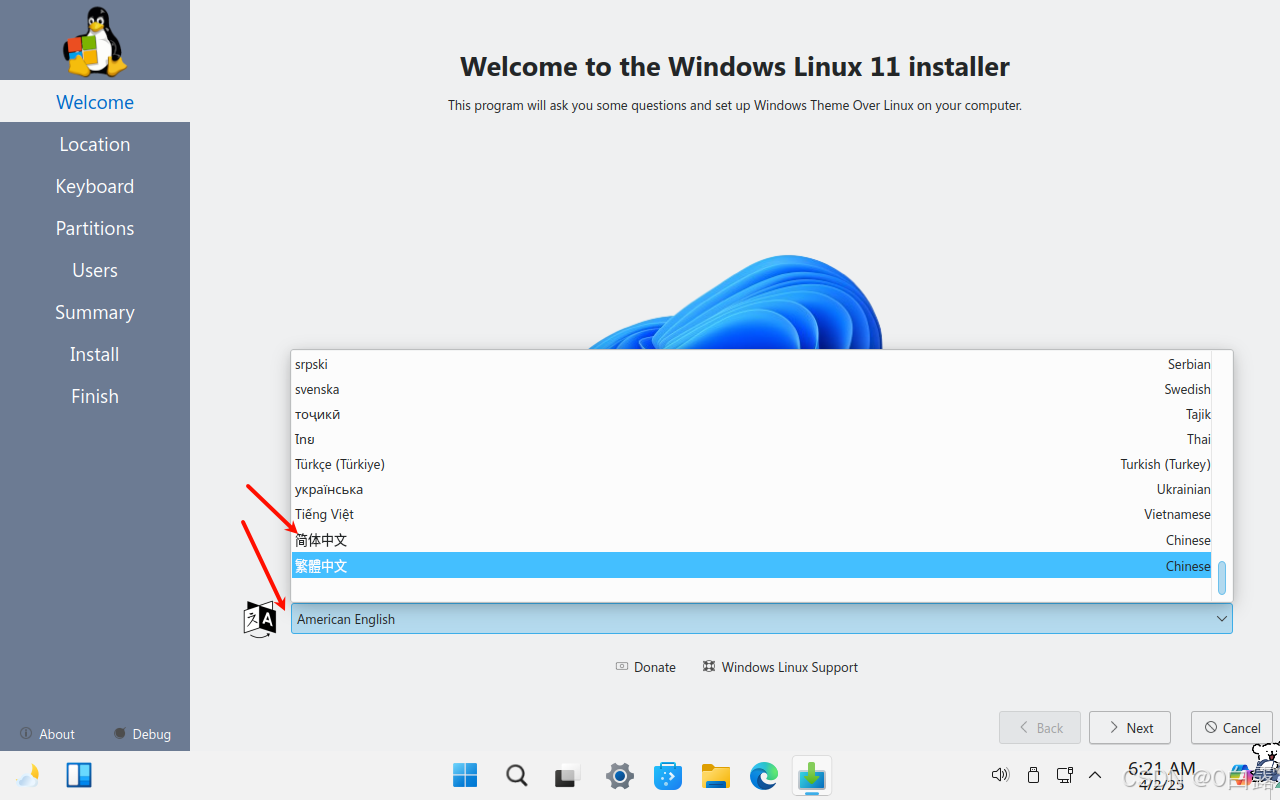Select the Install step in sidebar
The width and height of the screenshot is (1280, 800).
point(95,354)
